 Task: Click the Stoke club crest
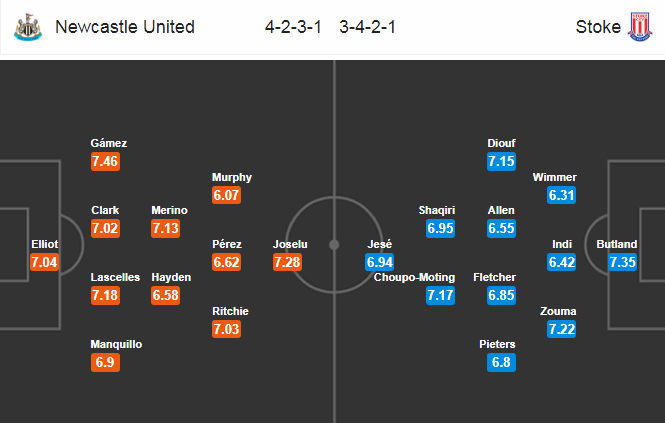[640, 27]
